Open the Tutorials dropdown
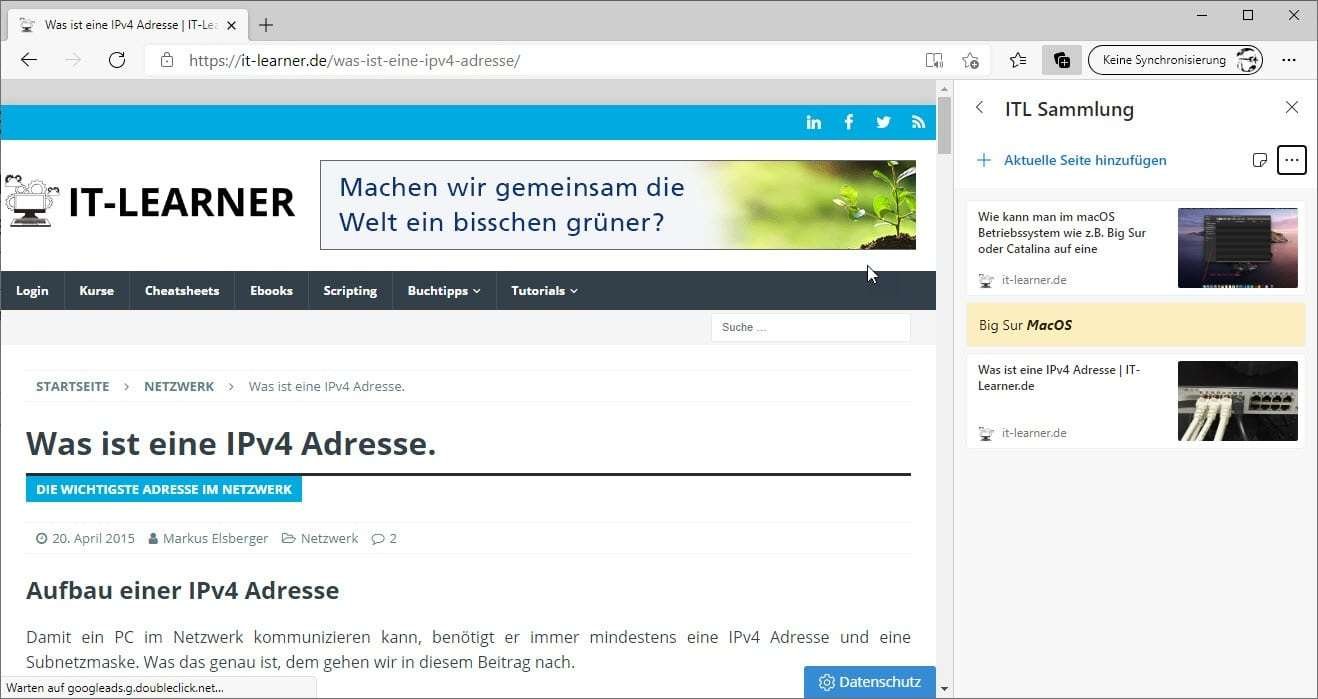The width and height of the screenshot is (1318, 699). 543,290
